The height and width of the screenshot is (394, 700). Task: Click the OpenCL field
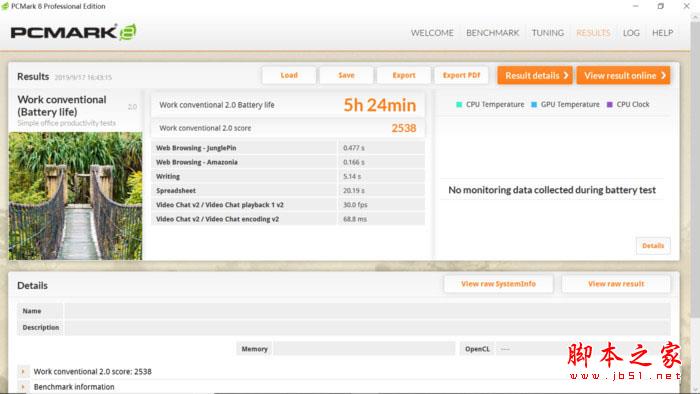pyautogui.click(x=583, y=349)
